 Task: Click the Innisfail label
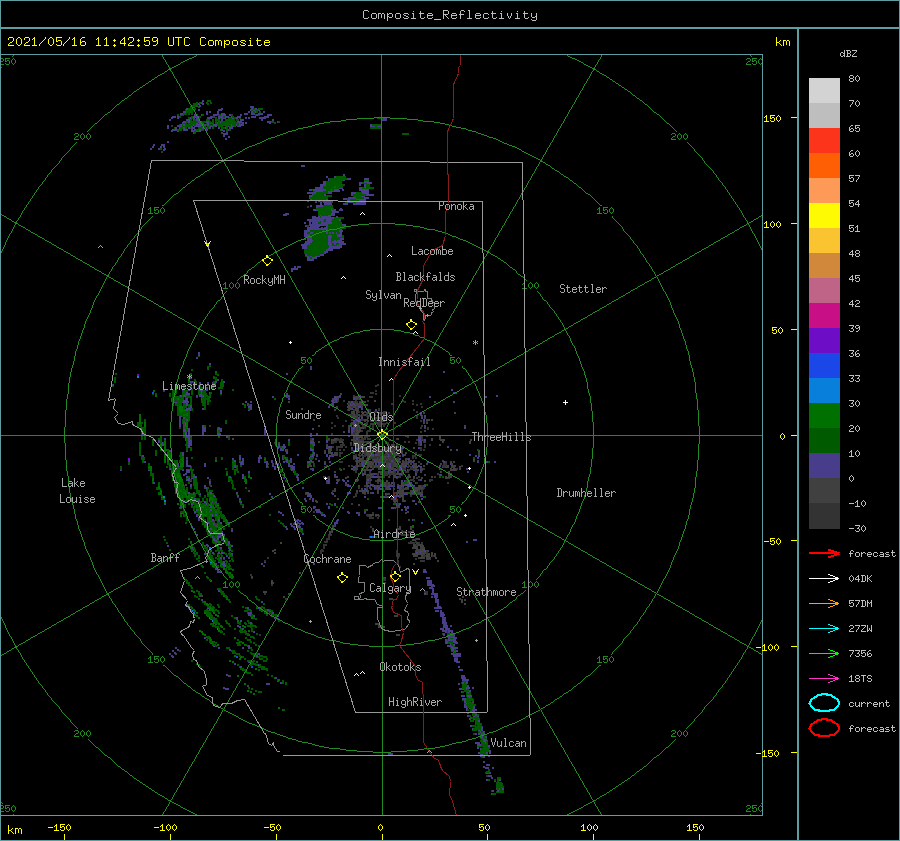click(x=404, y=362)
